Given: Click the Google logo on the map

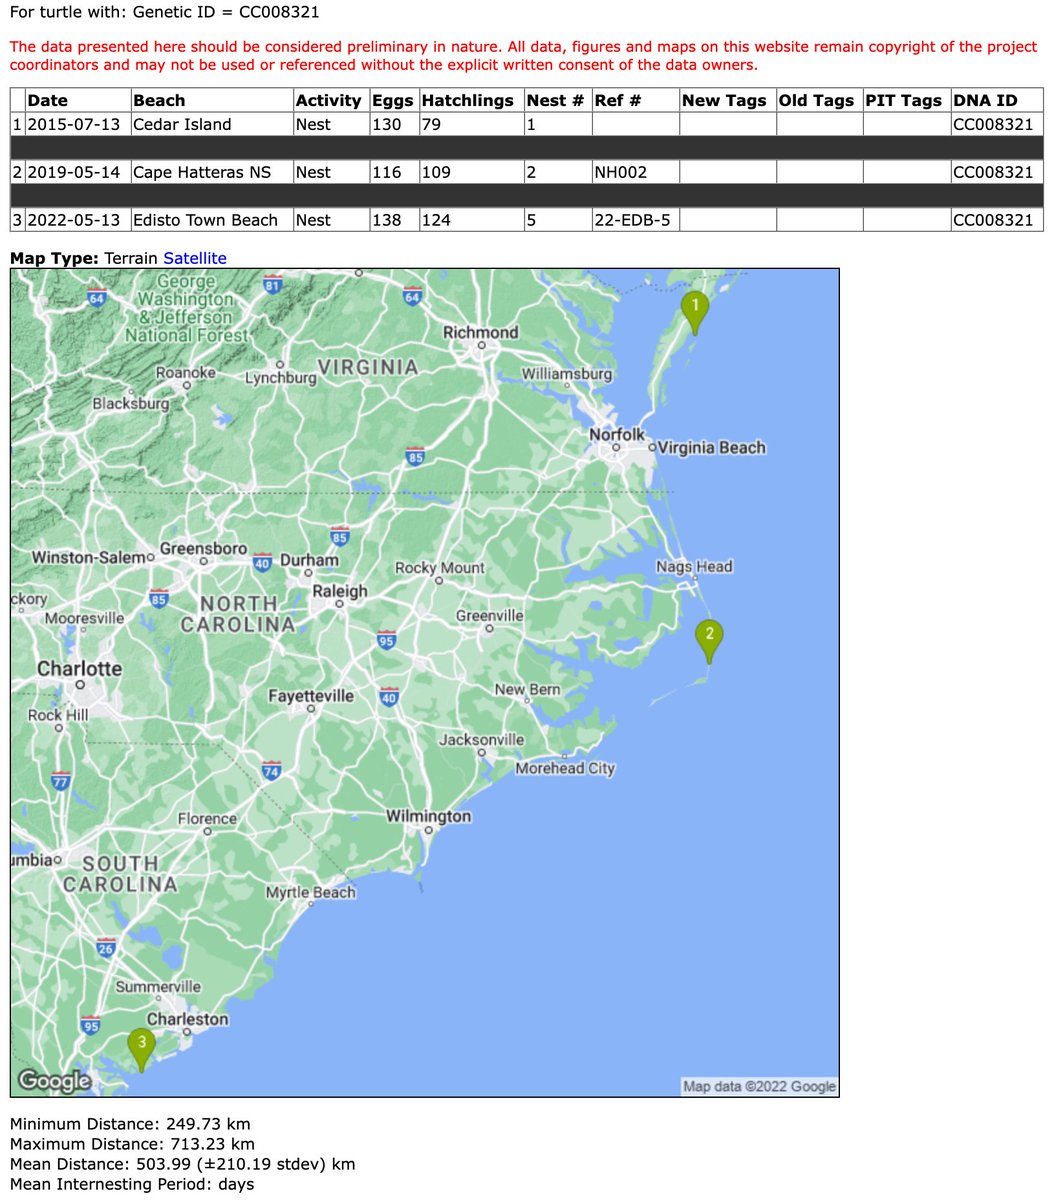Looking at the screenshot, I should pyautogui.click(x=54, y=1081).
